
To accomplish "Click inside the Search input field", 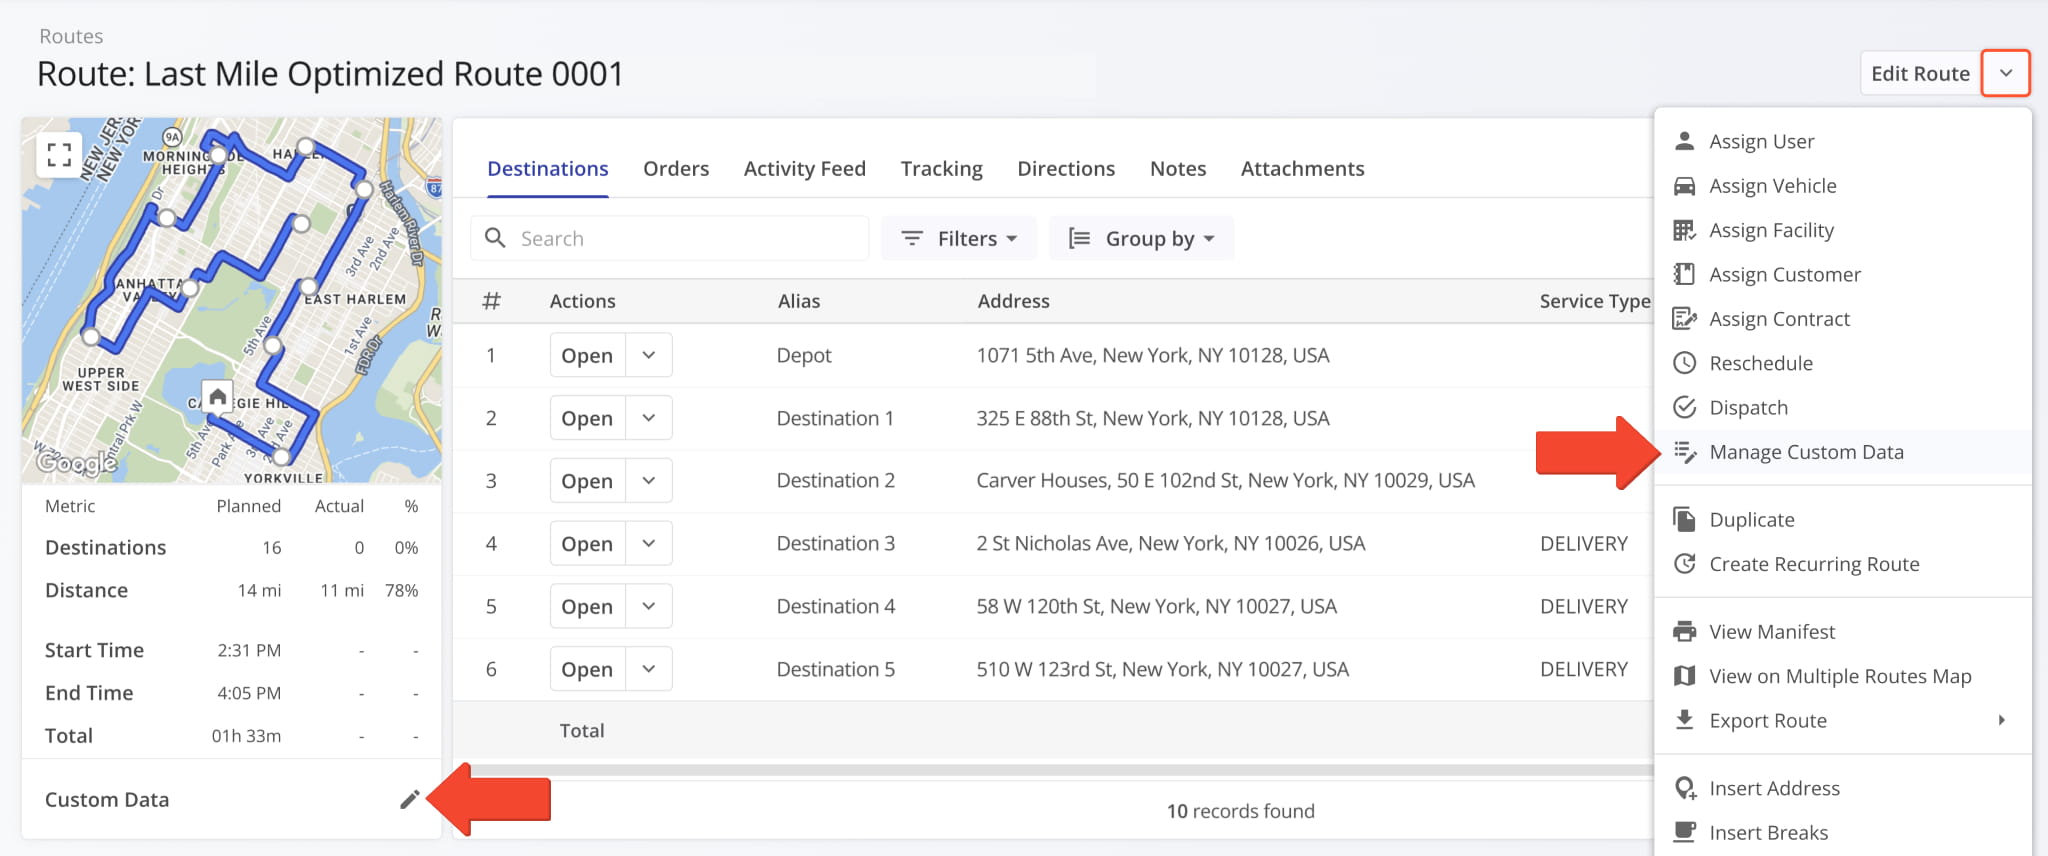I will pyautogui.click(x=670, y=238).
